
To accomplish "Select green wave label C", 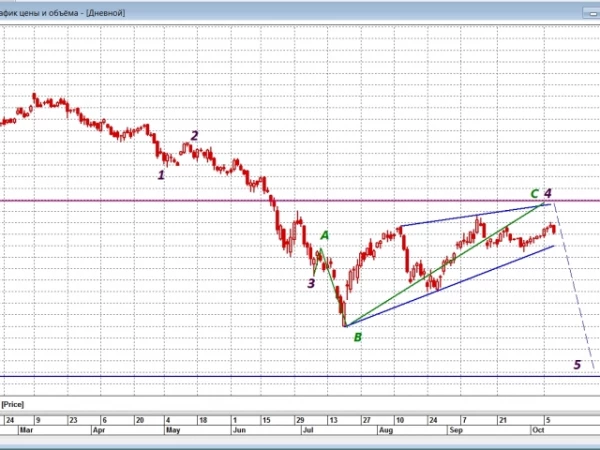I will 535,194.
